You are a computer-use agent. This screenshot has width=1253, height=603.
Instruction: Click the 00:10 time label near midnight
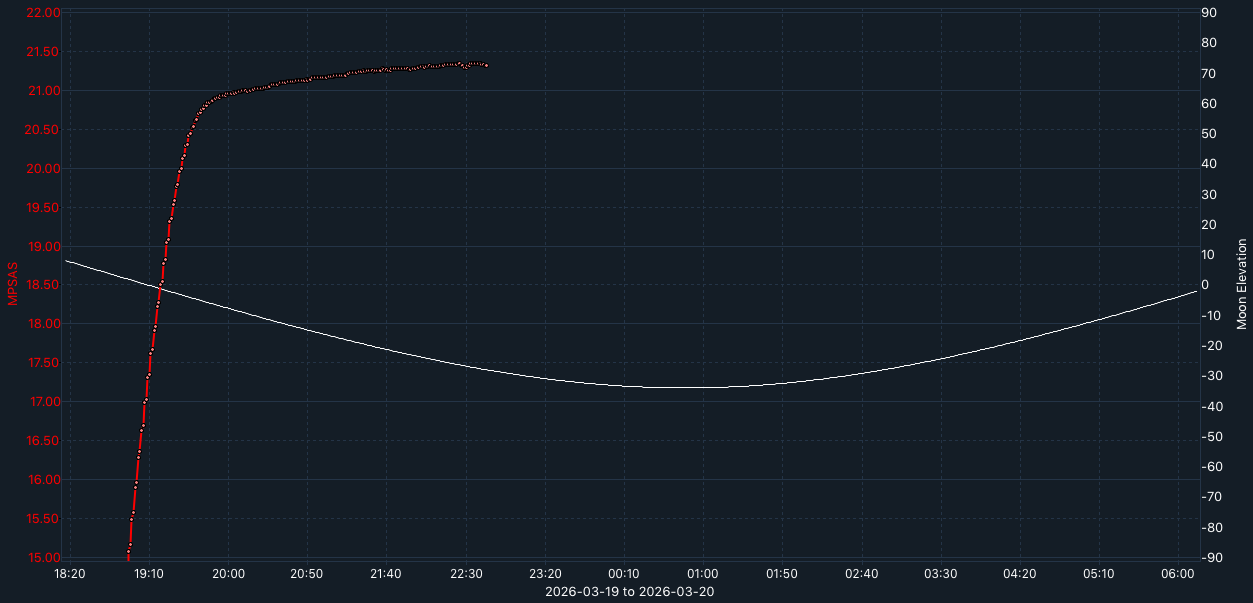point(624,574)
